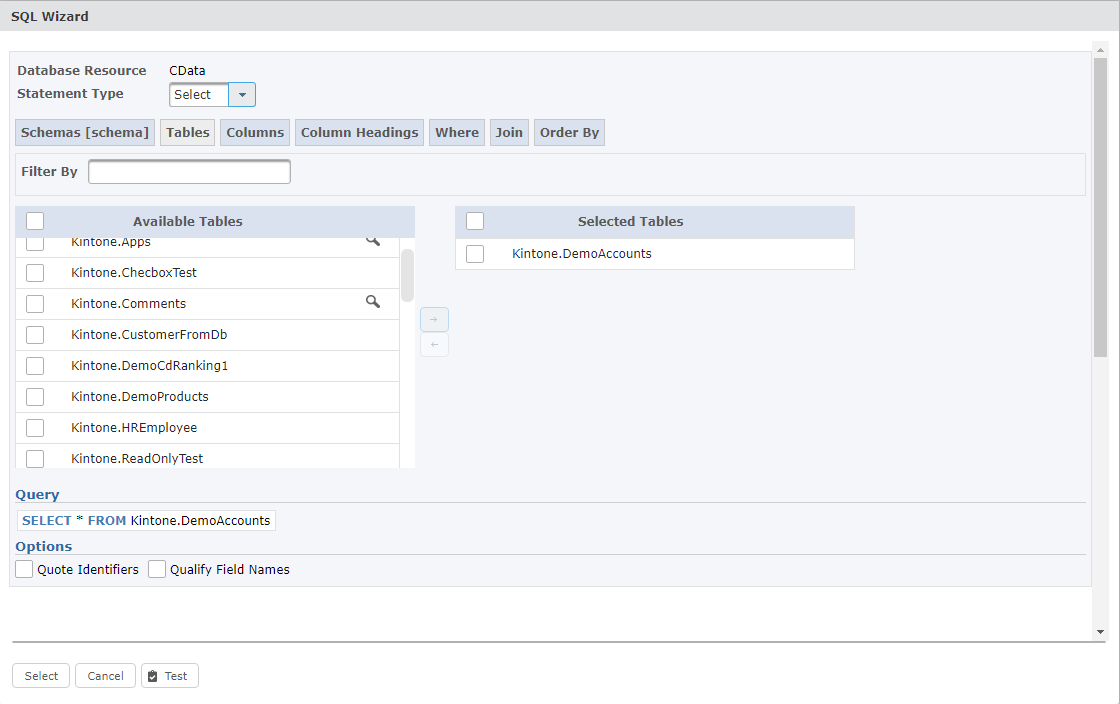Open the Join tab
This screenshot has height=704, width=1120.
tap(509, 133)
